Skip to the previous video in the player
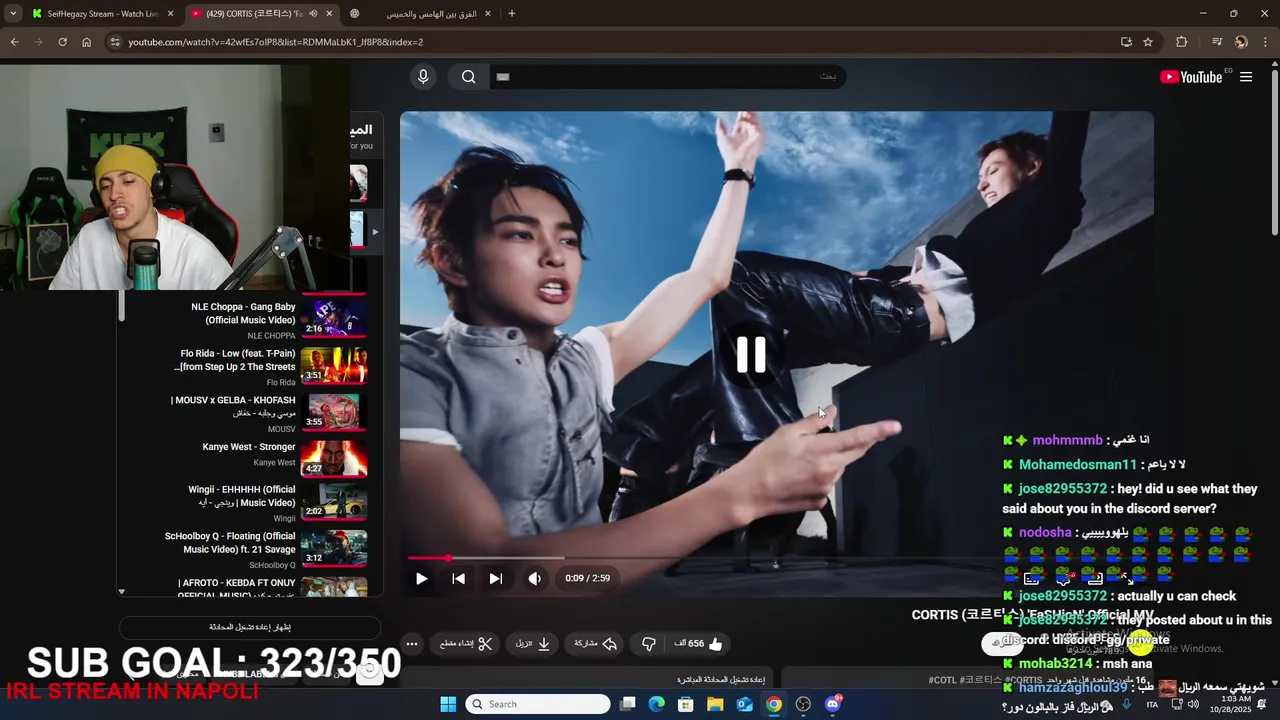 tap(458, 578)
